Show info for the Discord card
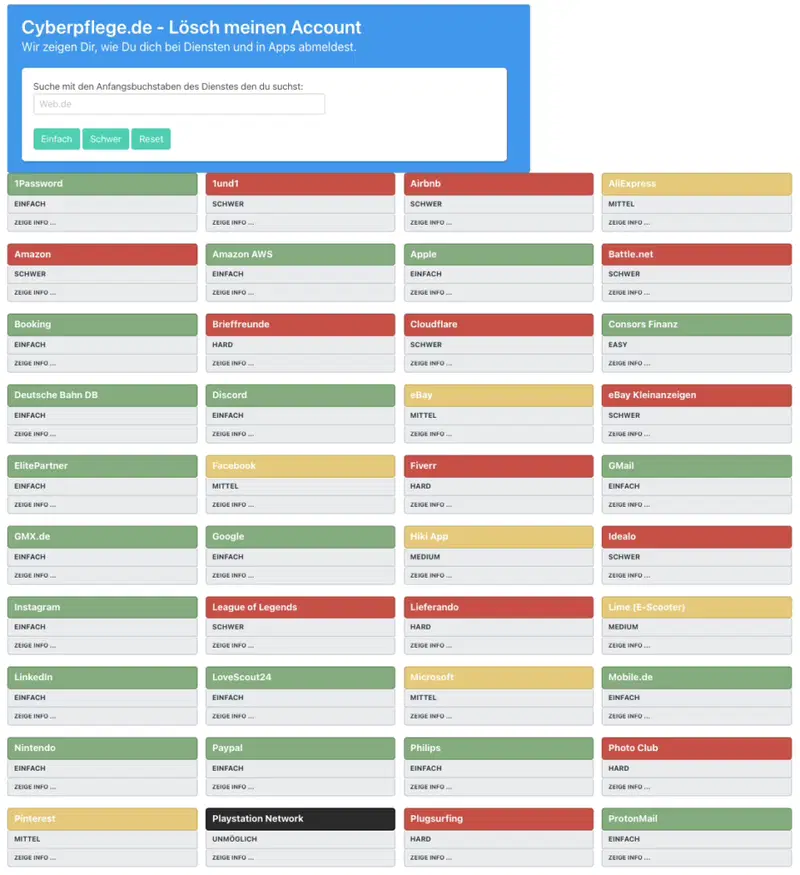The image size is (800, 875). pyautogui.click(x=300, y=434)
